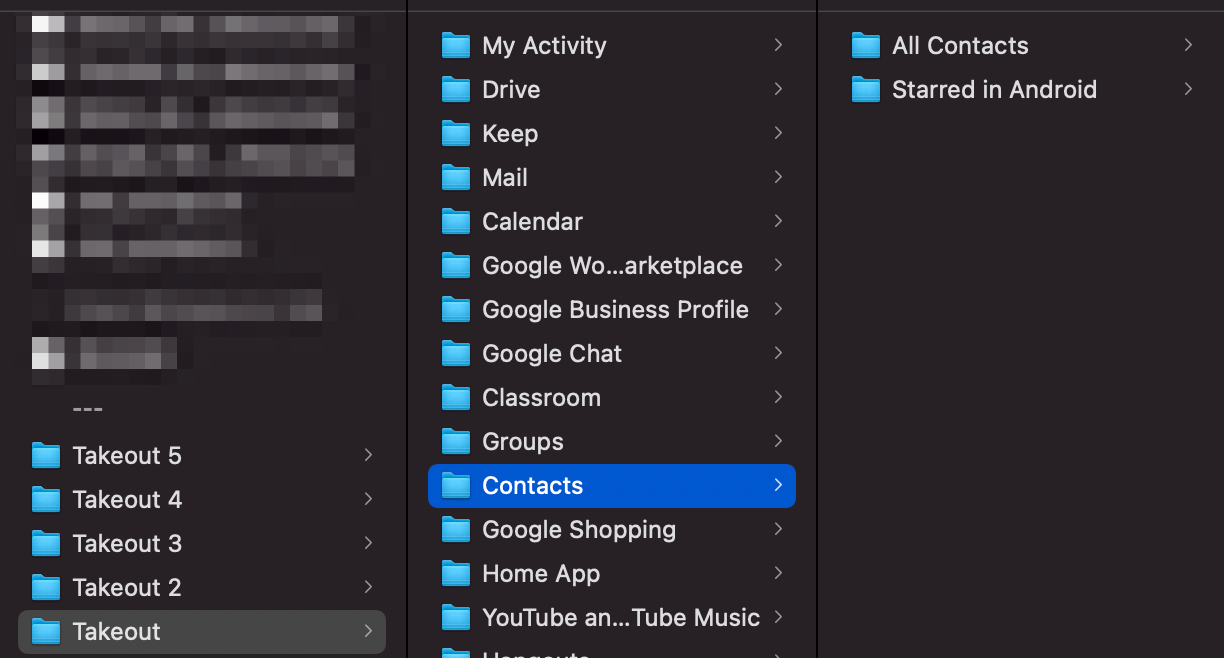
Task: Click the Google Business Profile folder icon
Action: (456, 310)
